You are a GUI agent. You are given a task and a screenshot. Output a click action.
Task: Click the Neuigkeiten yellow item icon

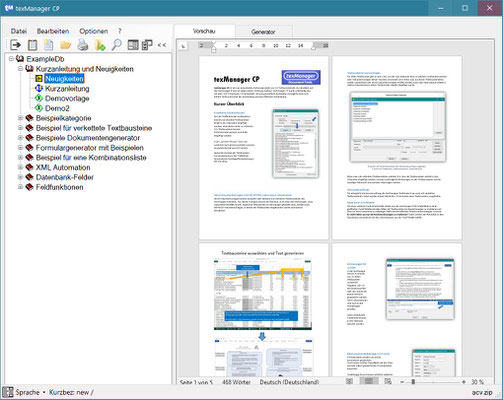(39, 79)
